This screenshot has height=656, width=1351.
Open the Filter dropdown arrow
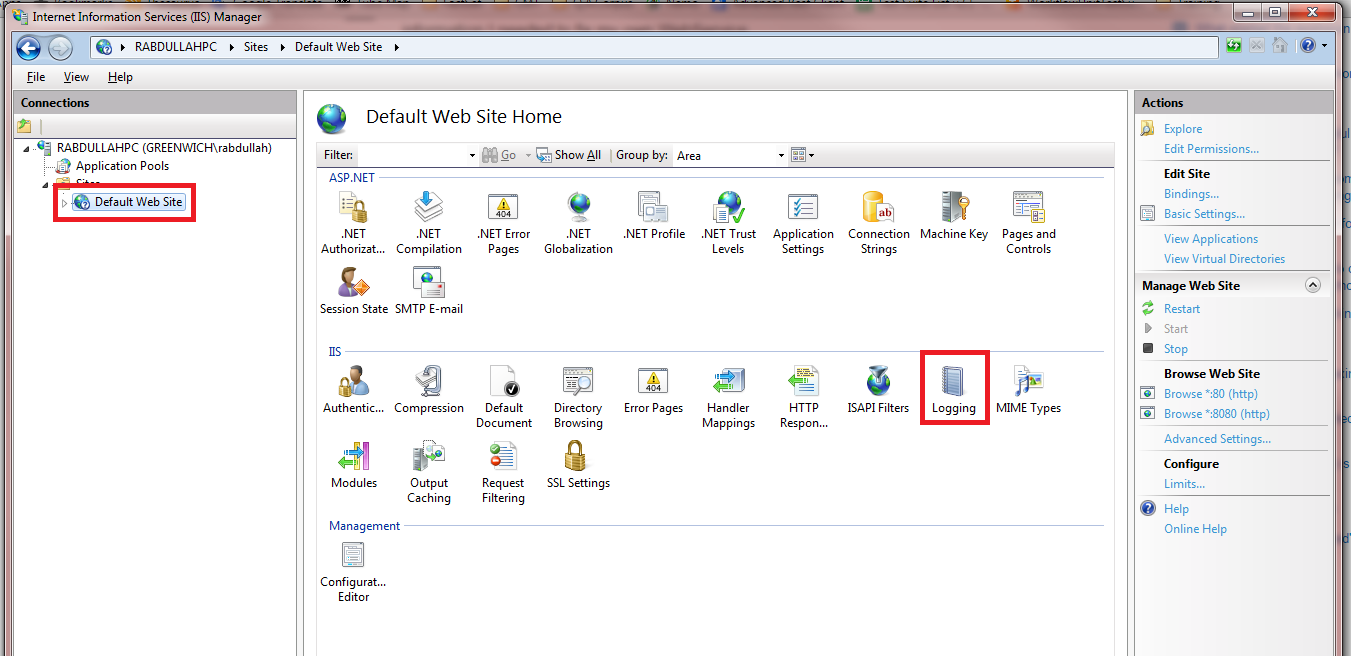point(472,155)
